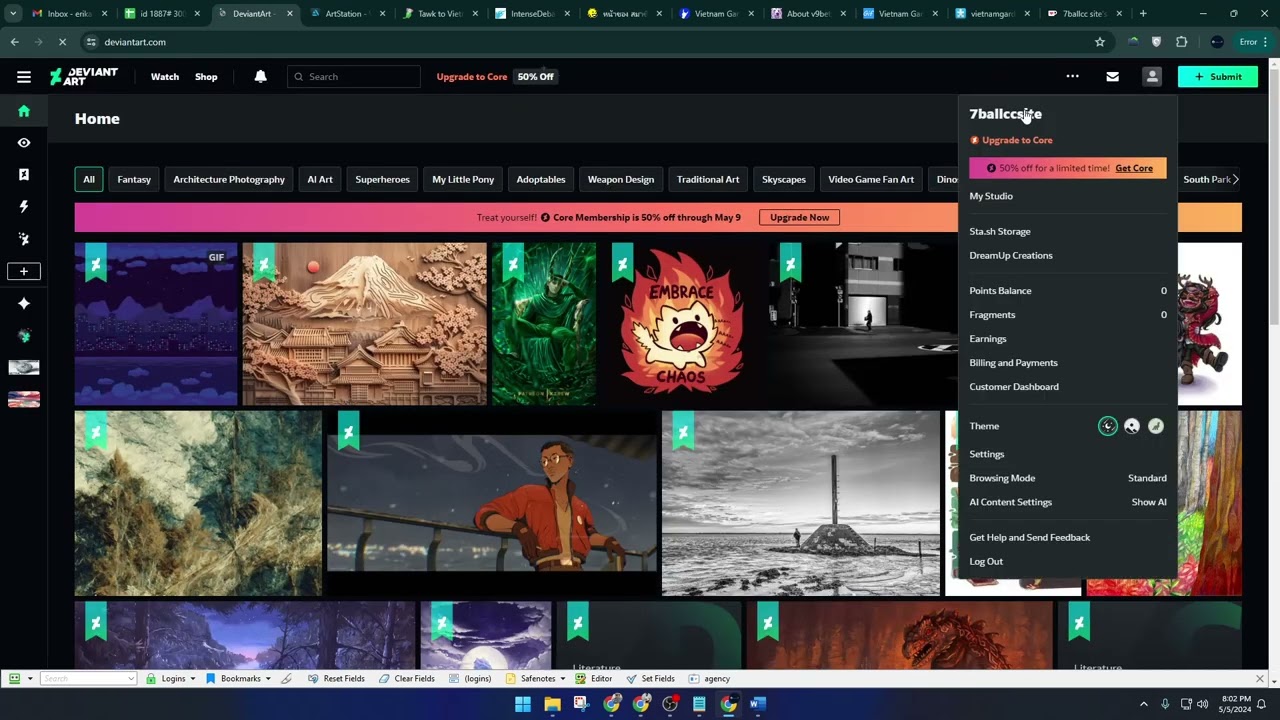Click the Get Core link in the promo
Image resolution: width=1280 pixels, height=720 pixels.
click(x=1134, y=168)
